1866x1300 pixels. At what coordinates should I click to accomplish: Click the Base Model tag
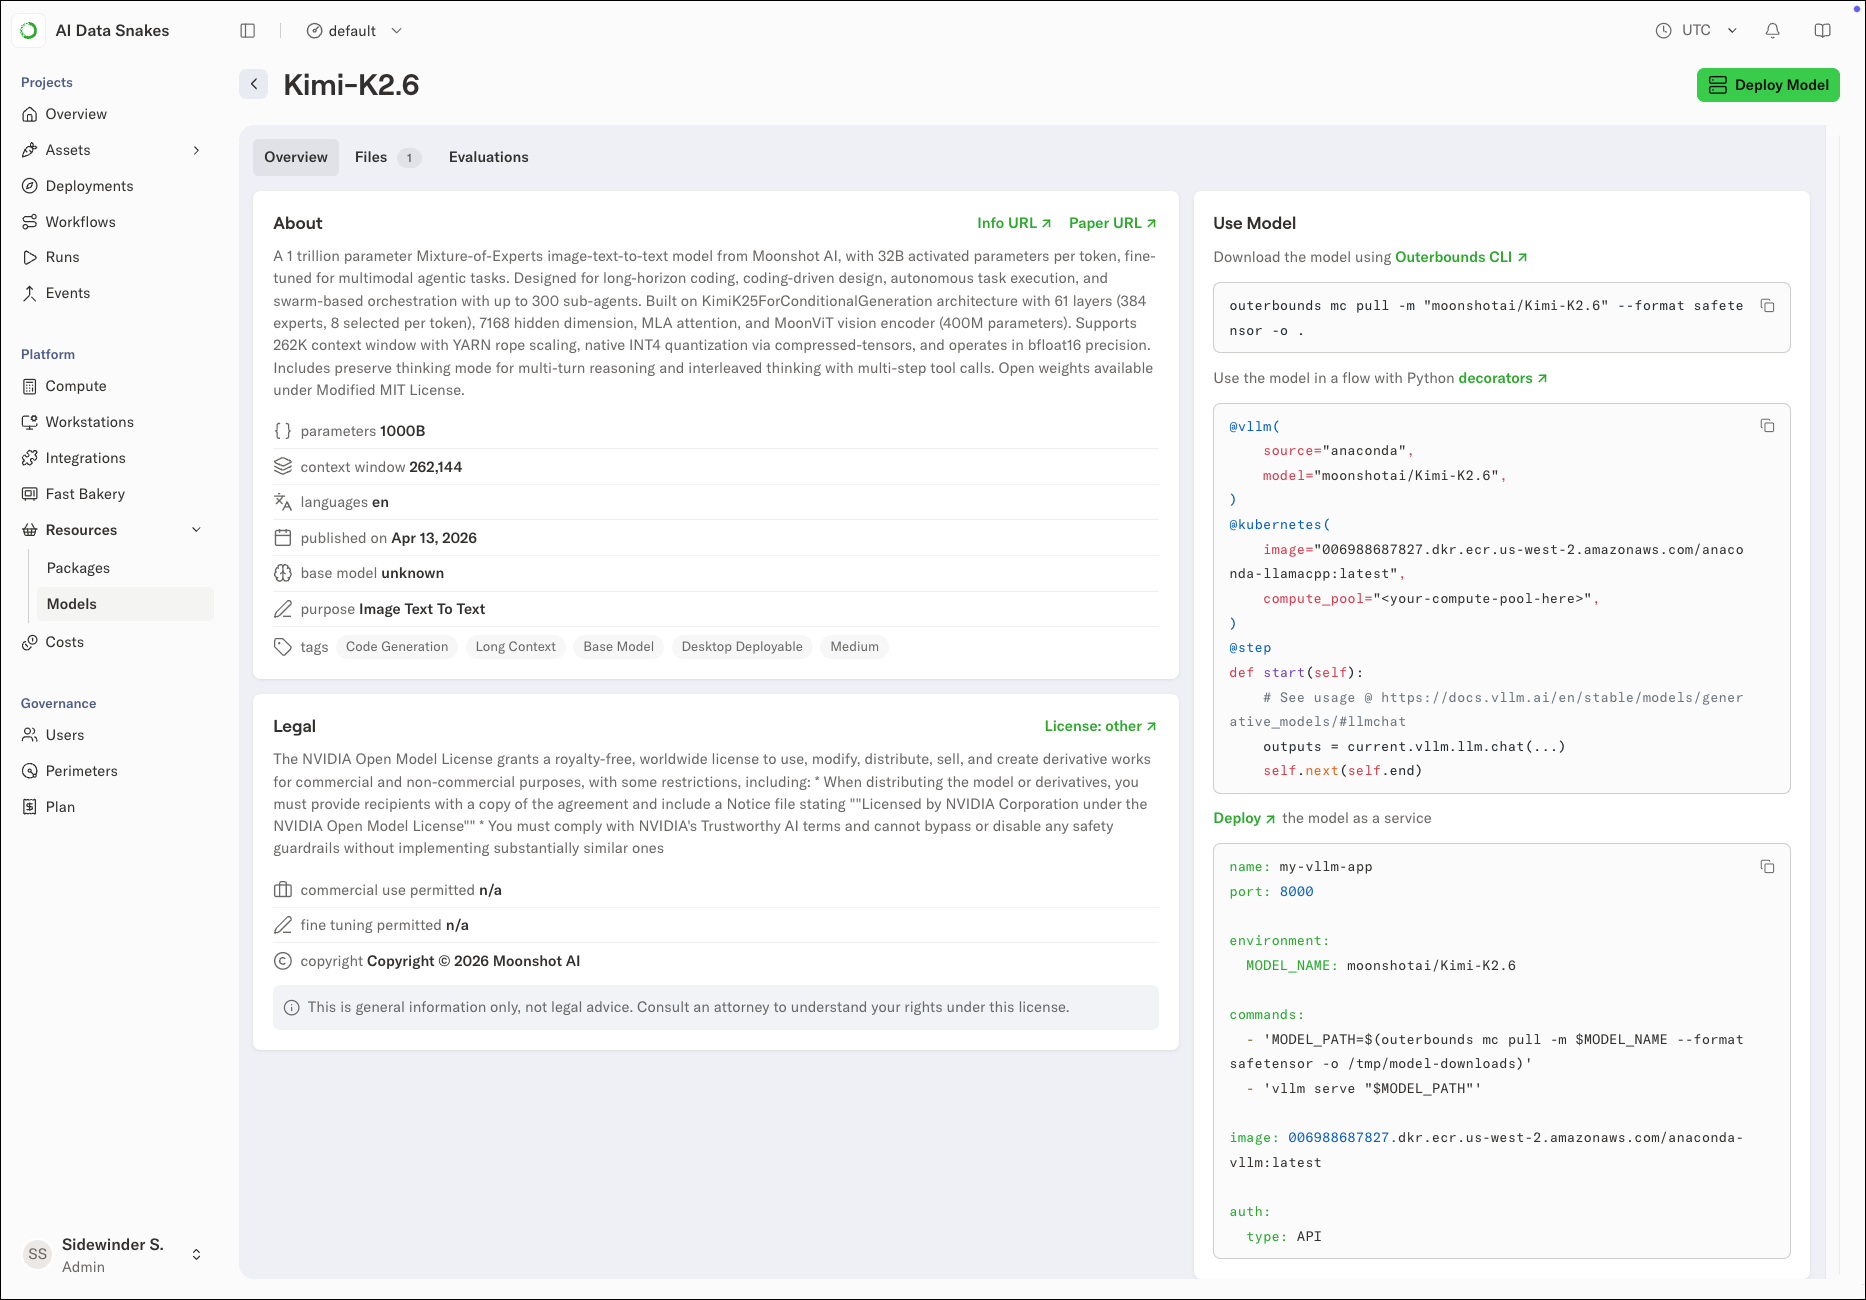pos(619,647)
